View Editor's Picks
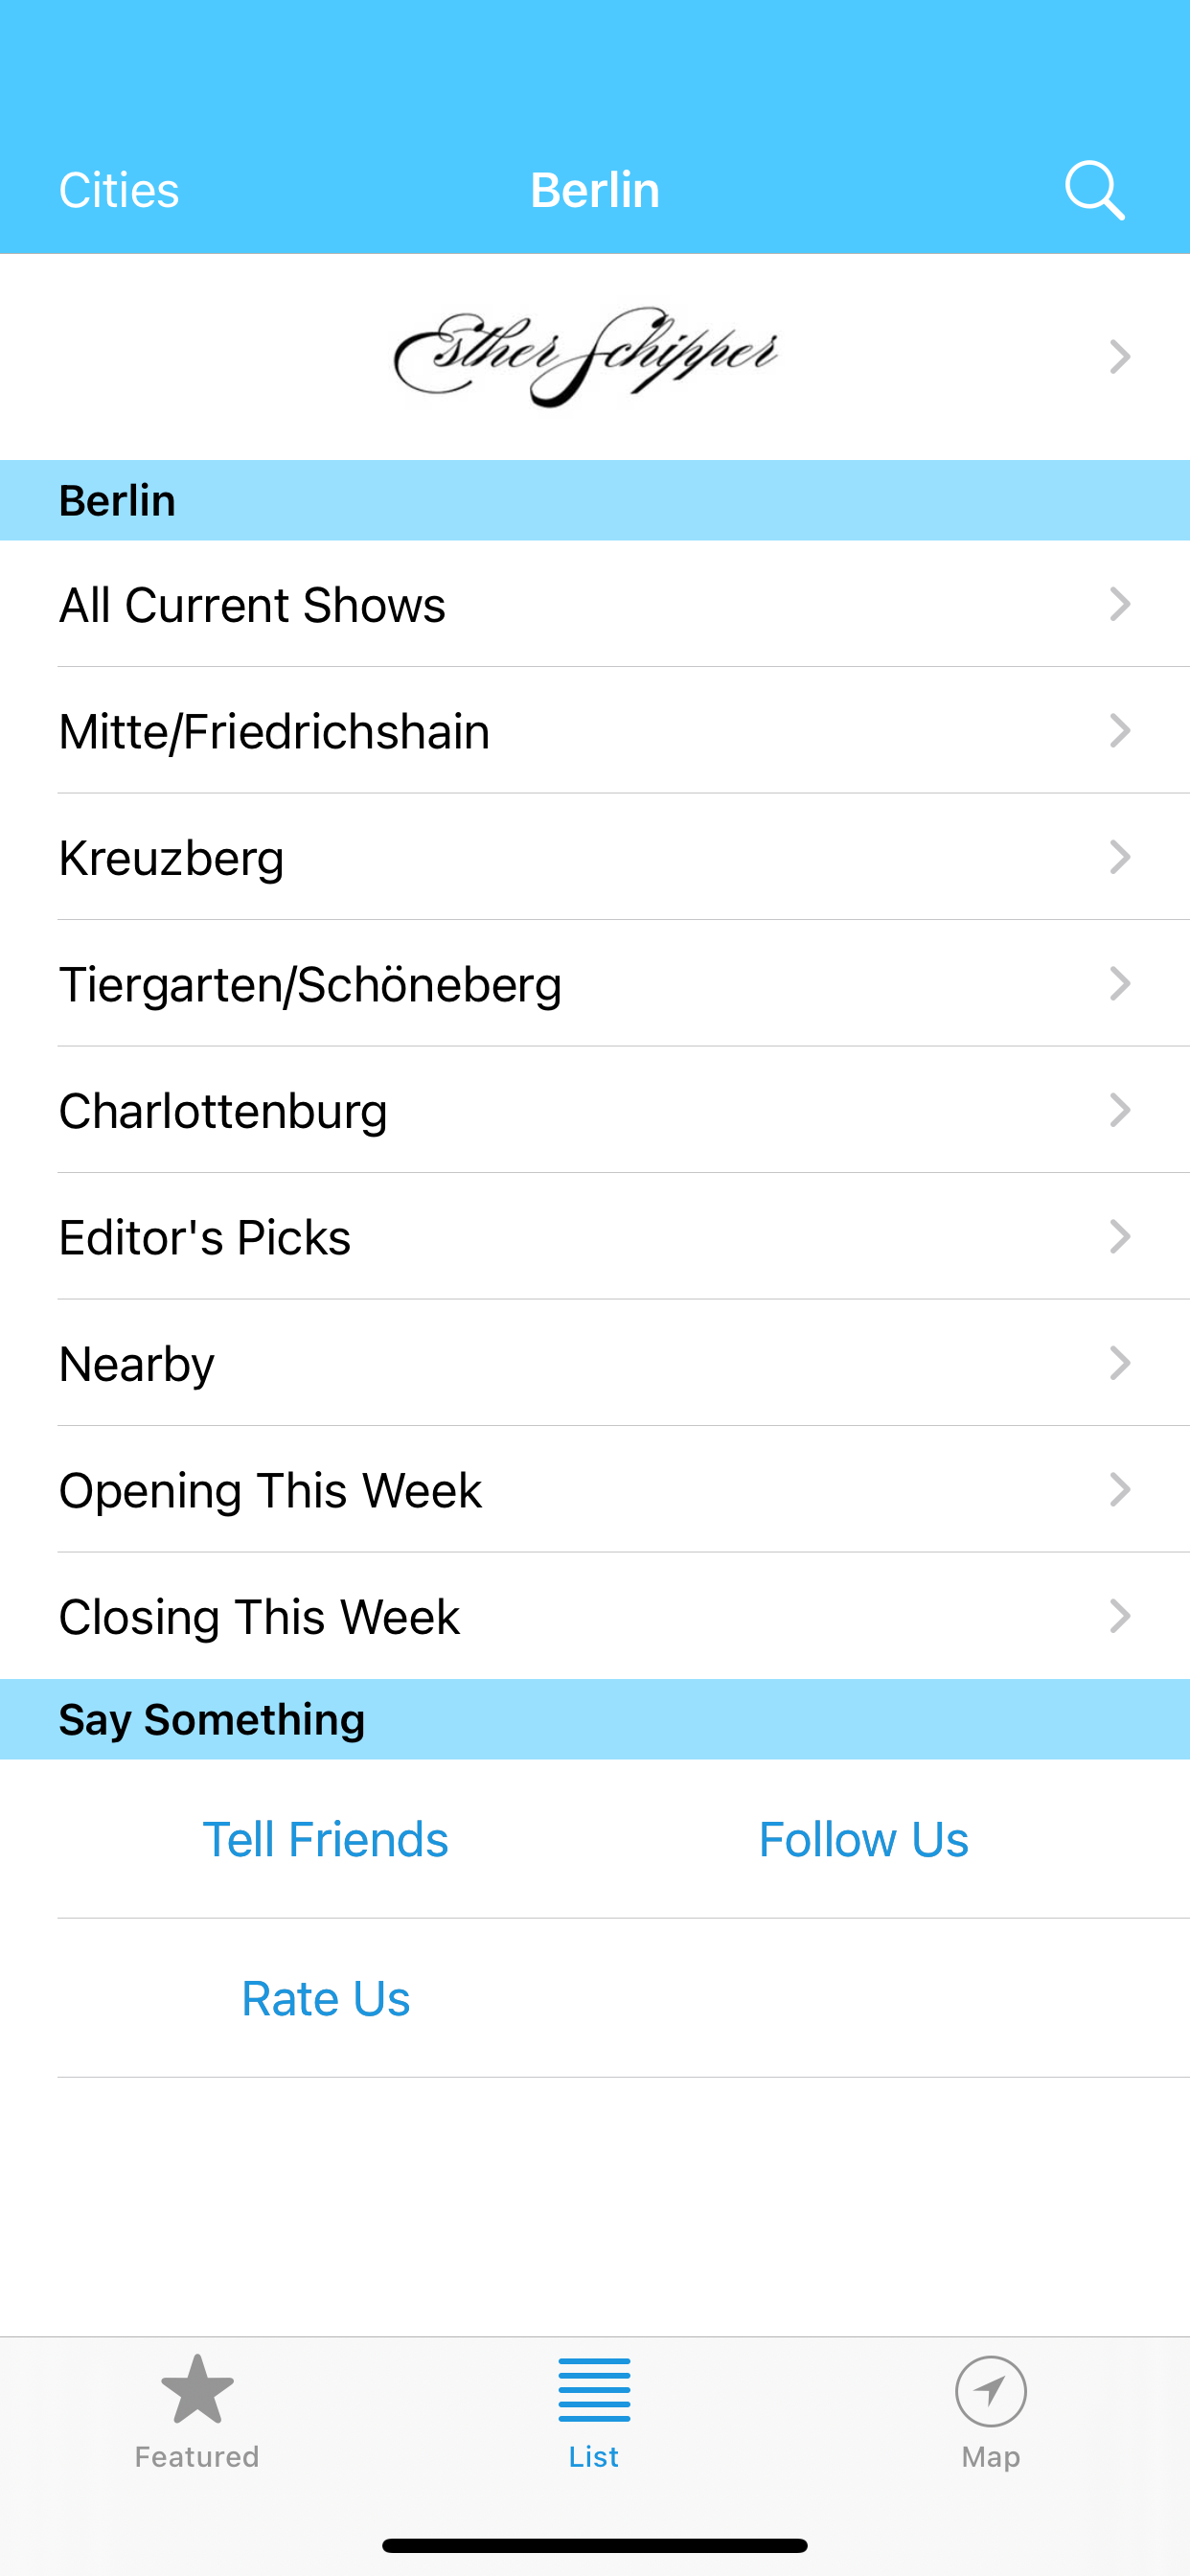This screenshot has width=1190, height=2576. 205,1237
